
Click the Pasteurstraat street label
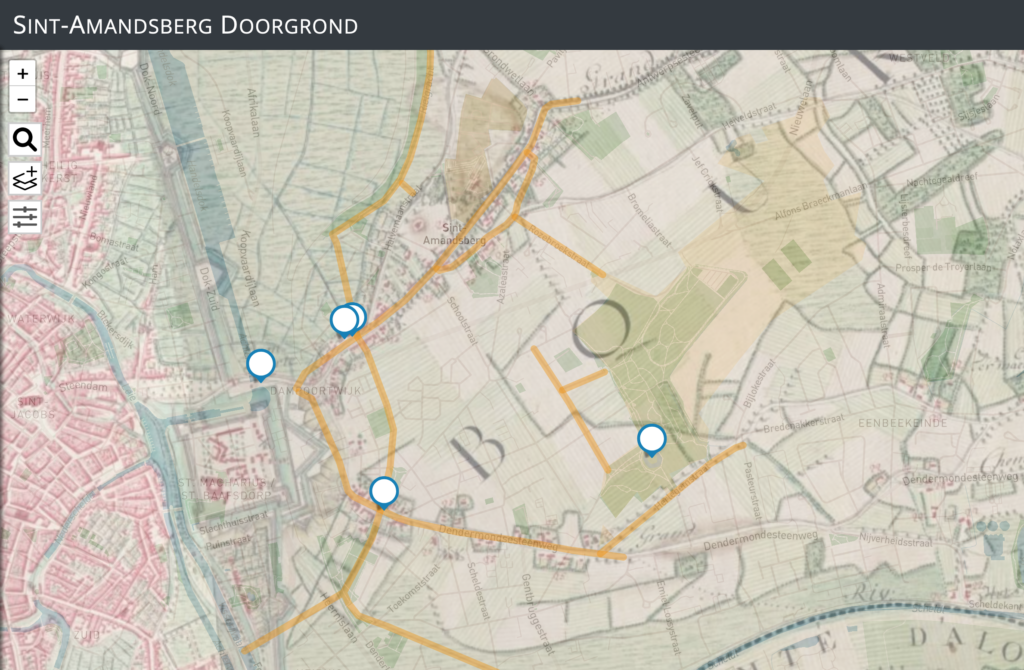click(x=752, y=491)
